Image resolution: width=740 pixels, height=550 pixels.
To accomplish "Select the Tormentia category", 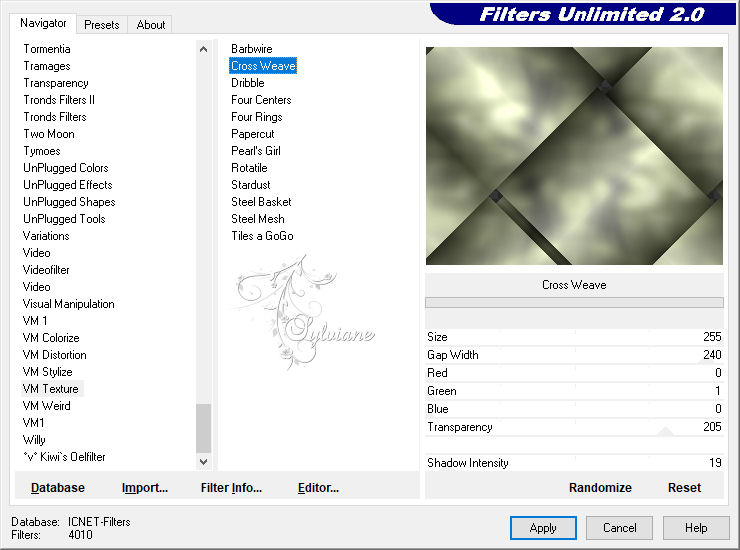I will (x=47, y=49).
